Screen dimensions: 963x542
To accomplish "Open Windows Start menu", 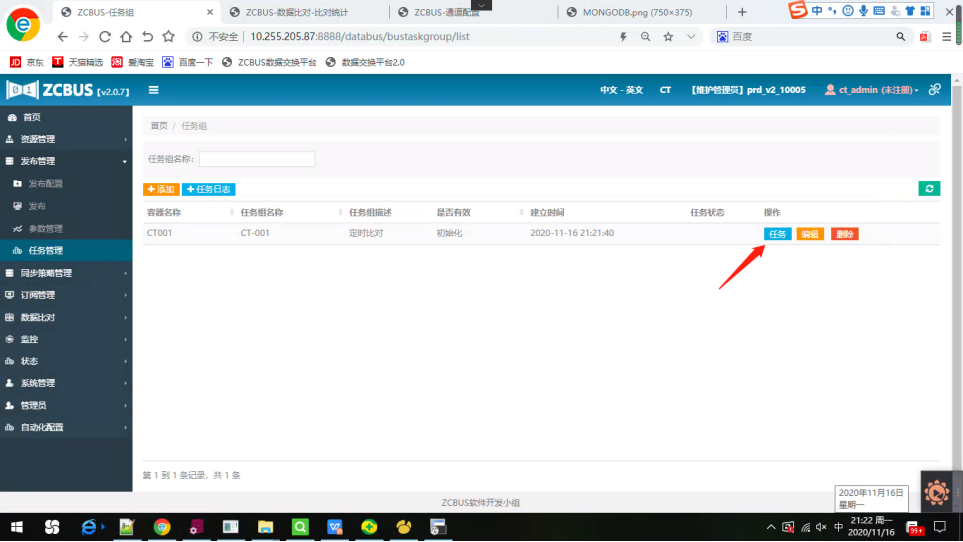I will [x=17, y=526].
